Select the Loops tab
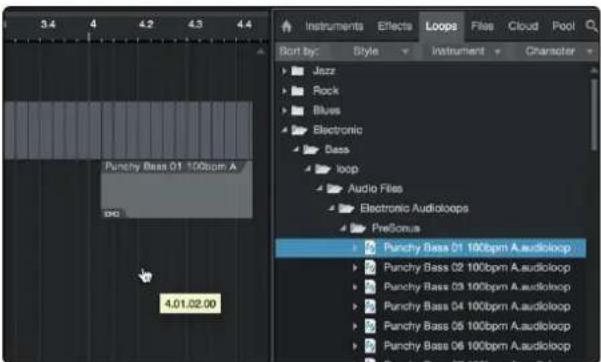 (x=441, y=26)
